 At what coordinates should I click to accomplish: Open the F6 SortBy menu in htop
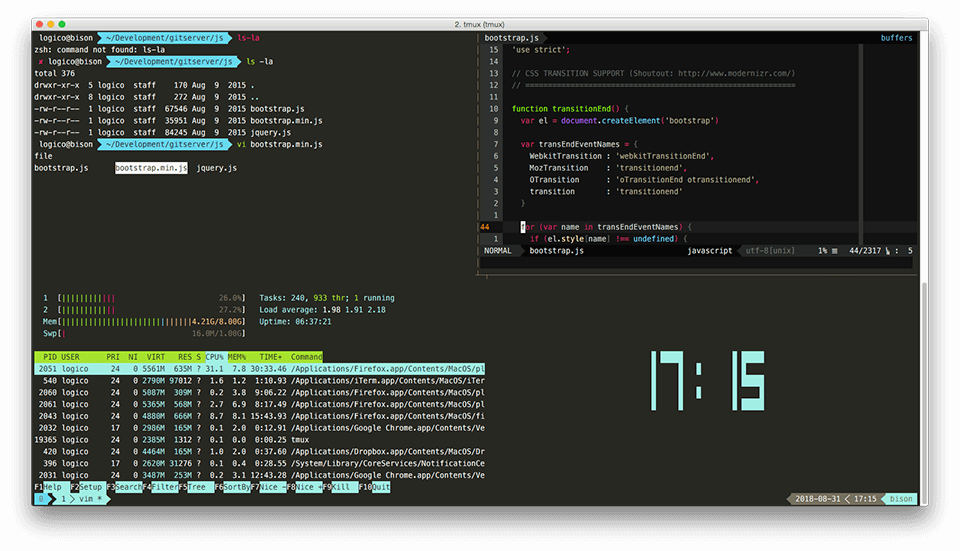tap(234, 487)
